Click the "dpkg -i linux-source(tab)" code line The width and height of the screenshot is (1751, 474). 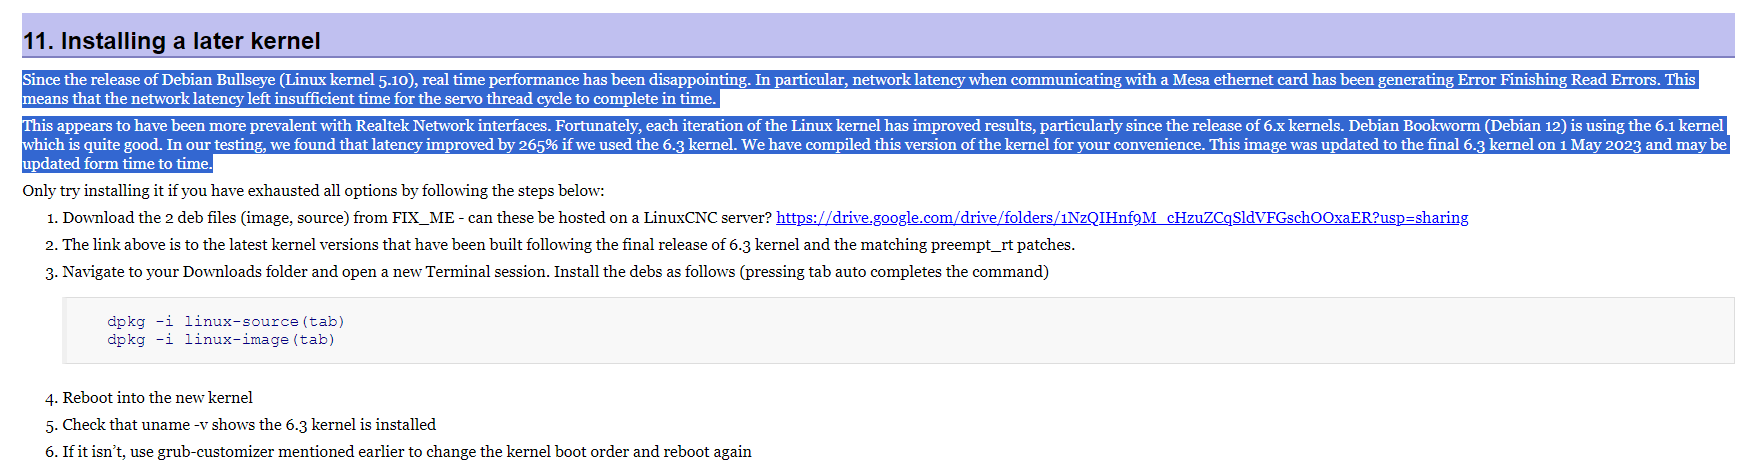click(x=226, y=322)
